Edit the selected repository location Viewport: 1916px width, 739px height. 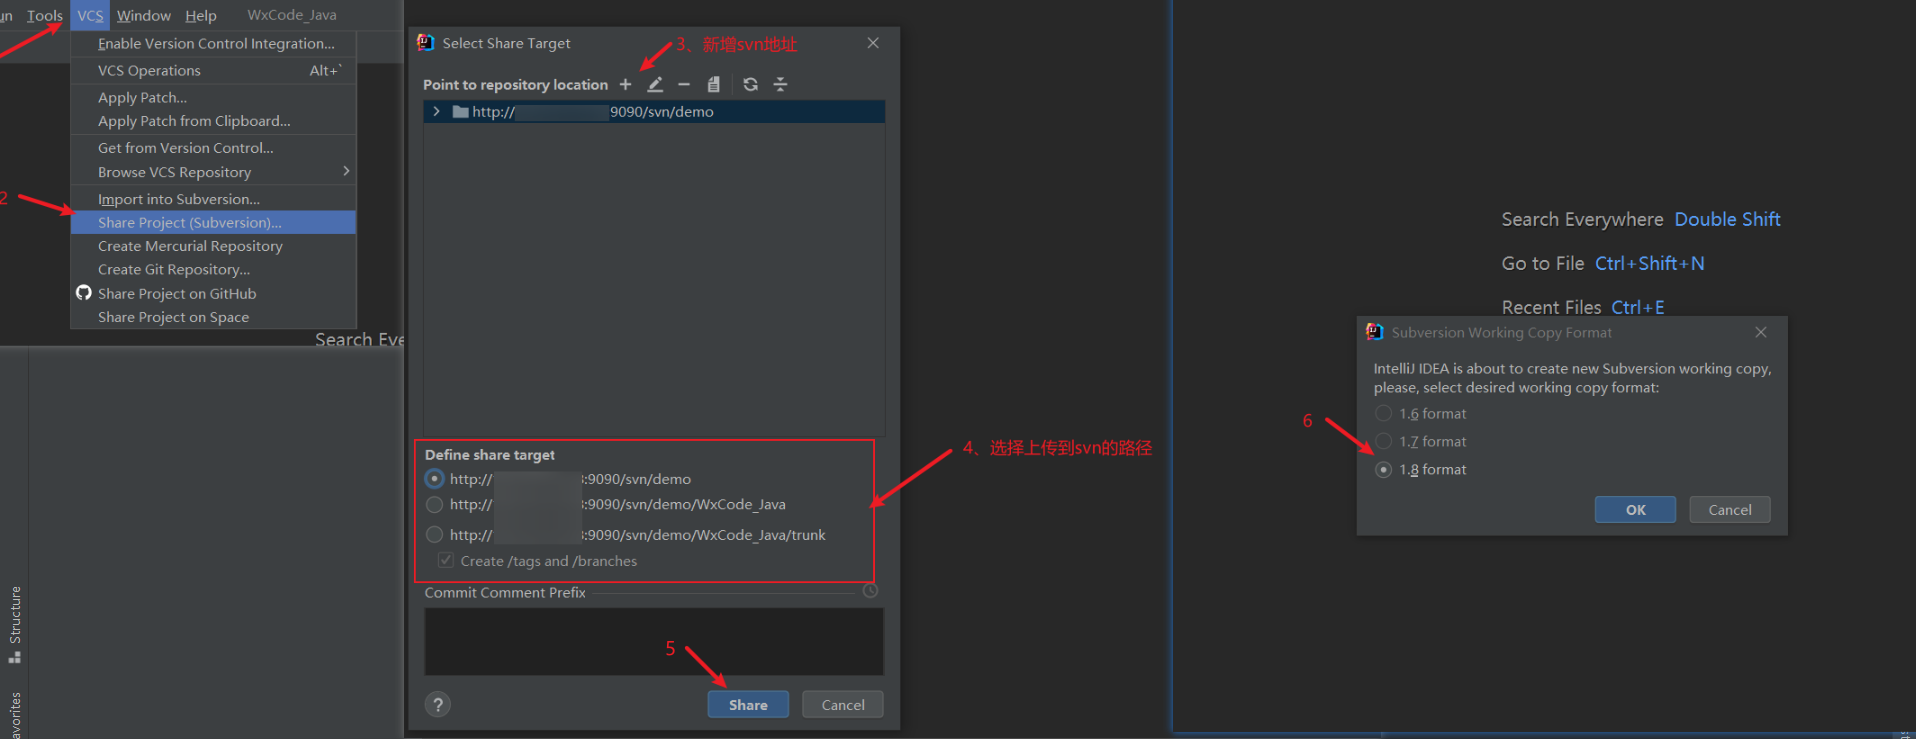coord(655,85)
